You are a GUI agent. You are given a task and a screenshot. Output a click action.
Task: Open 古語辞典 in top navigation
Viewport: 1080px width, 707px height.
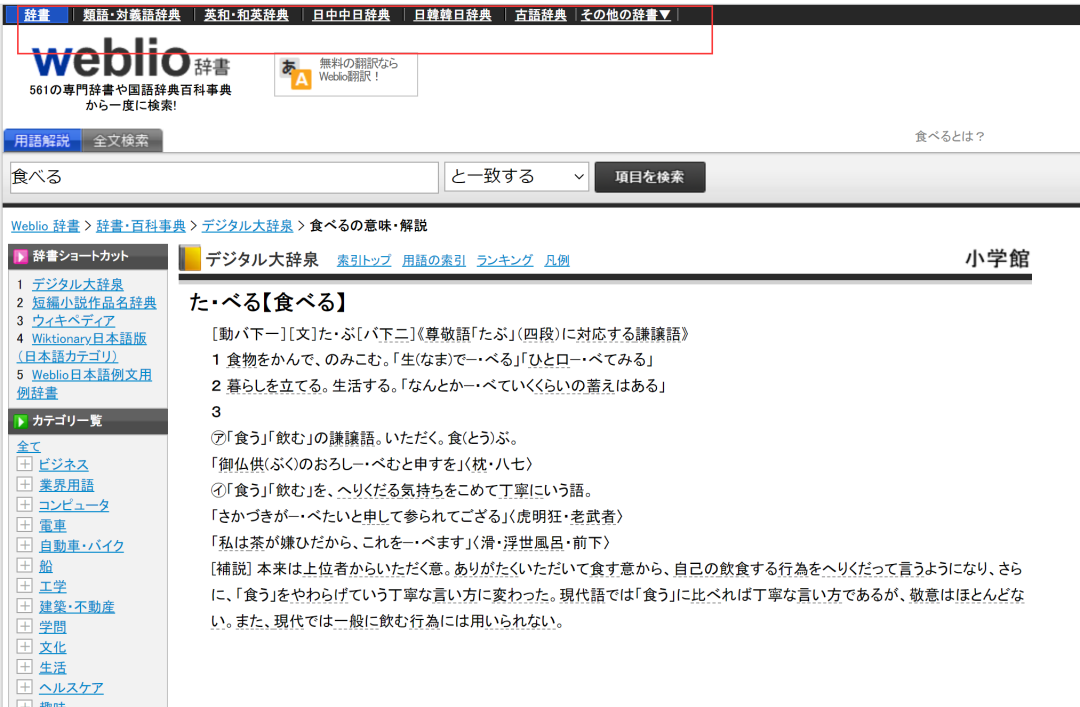click(x=541, y=14)
